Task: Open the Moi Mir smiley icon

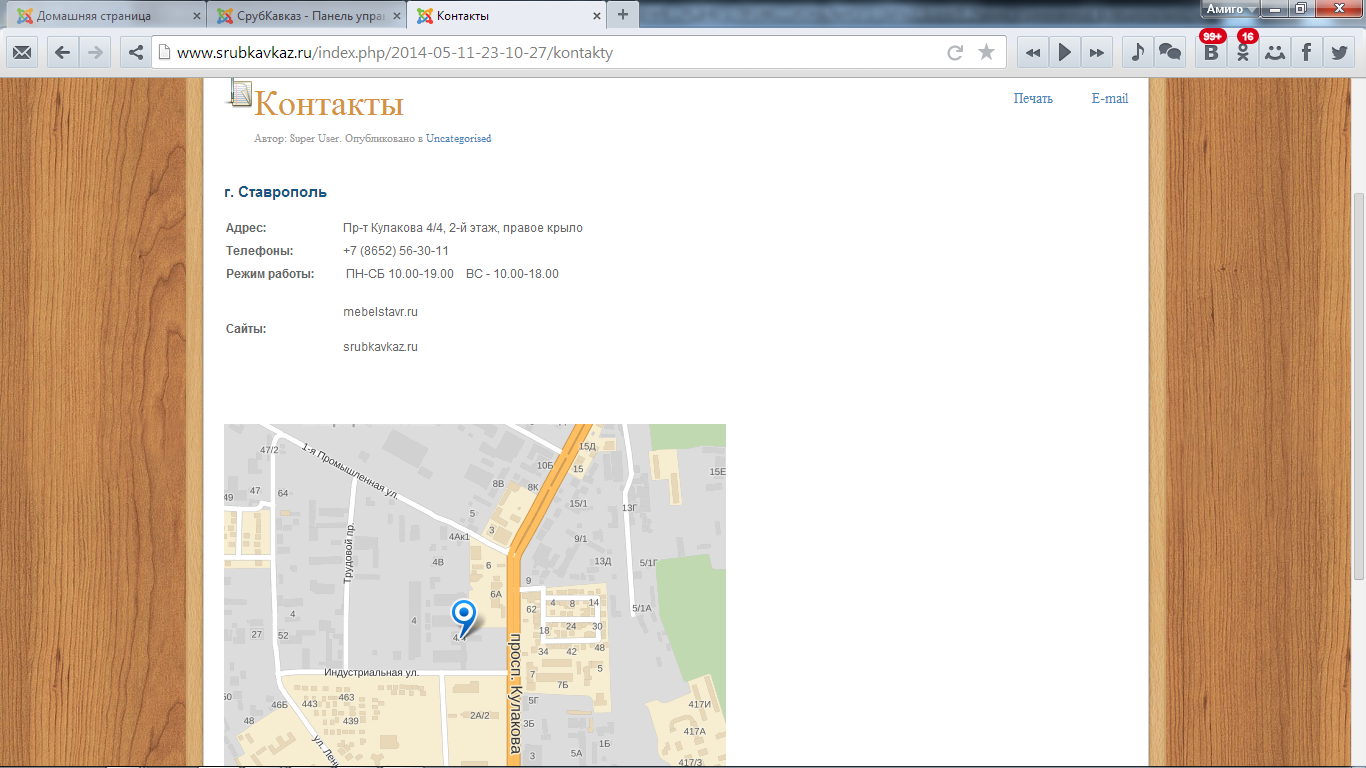Action: click(1274, 53)
